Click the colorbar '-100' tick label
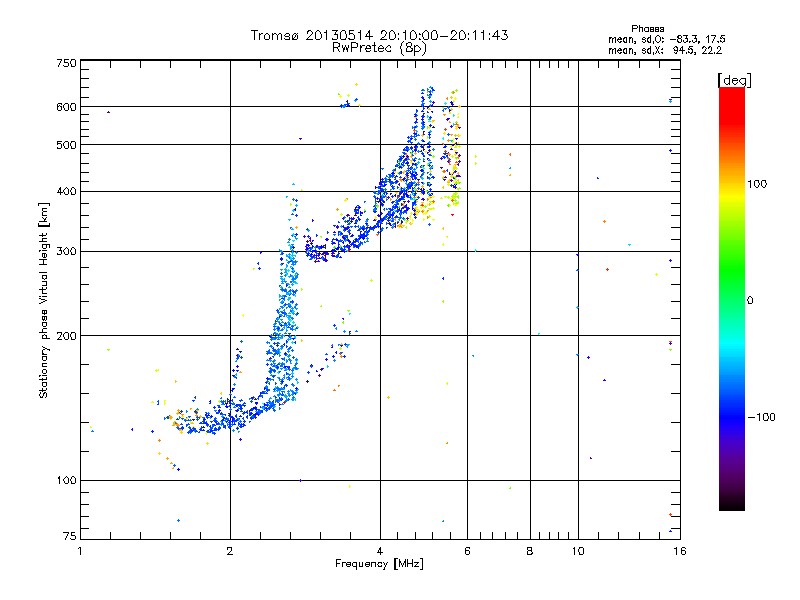The width and height of the screenshot is (800, 600). [x=761, y=417]
